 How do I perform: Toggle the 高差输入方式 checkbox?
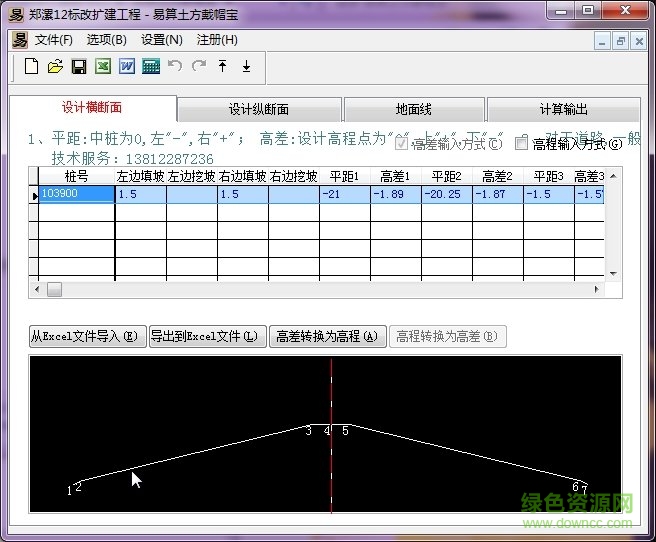point(402,143)
